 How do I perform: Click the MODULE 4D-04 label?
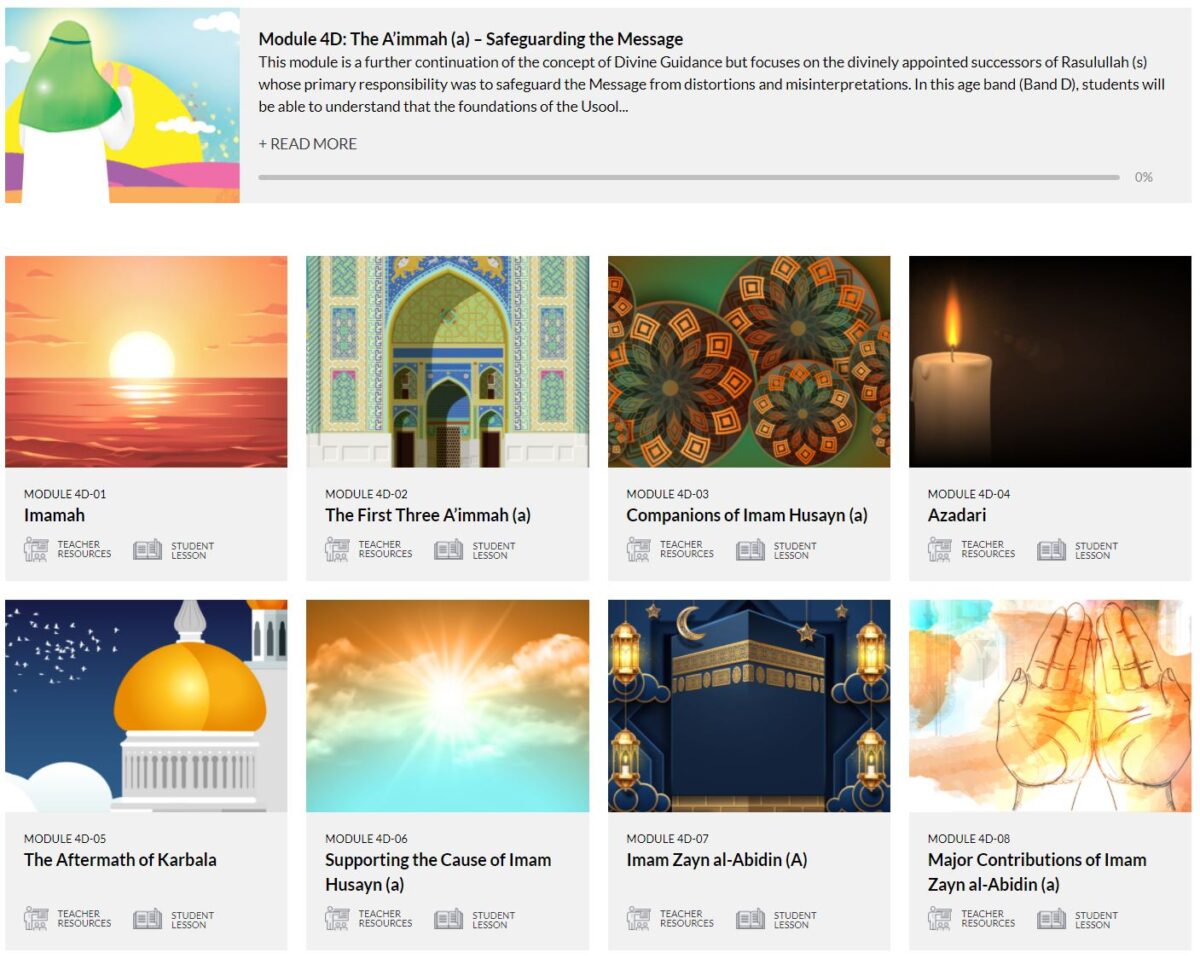point(969,494)
